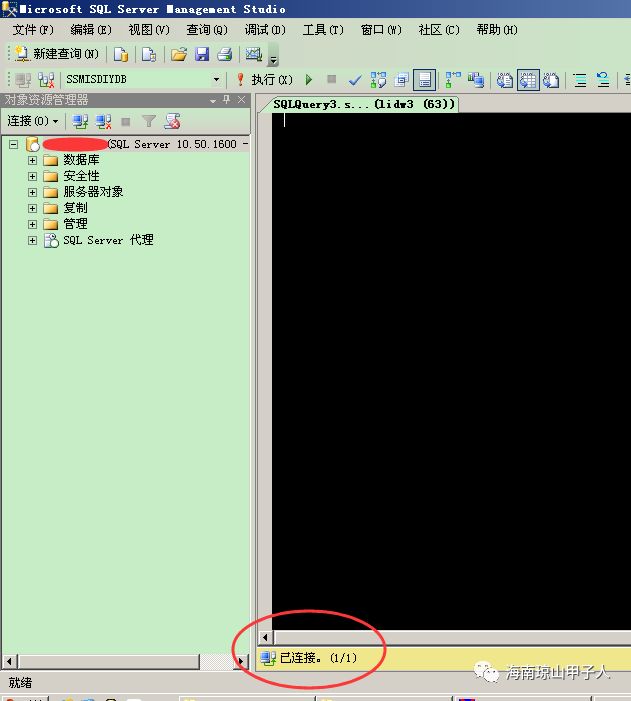The image size is (631, 701).
Task: Click the Object Explorer Refresh icon
Action: click(x=172, y=121)
